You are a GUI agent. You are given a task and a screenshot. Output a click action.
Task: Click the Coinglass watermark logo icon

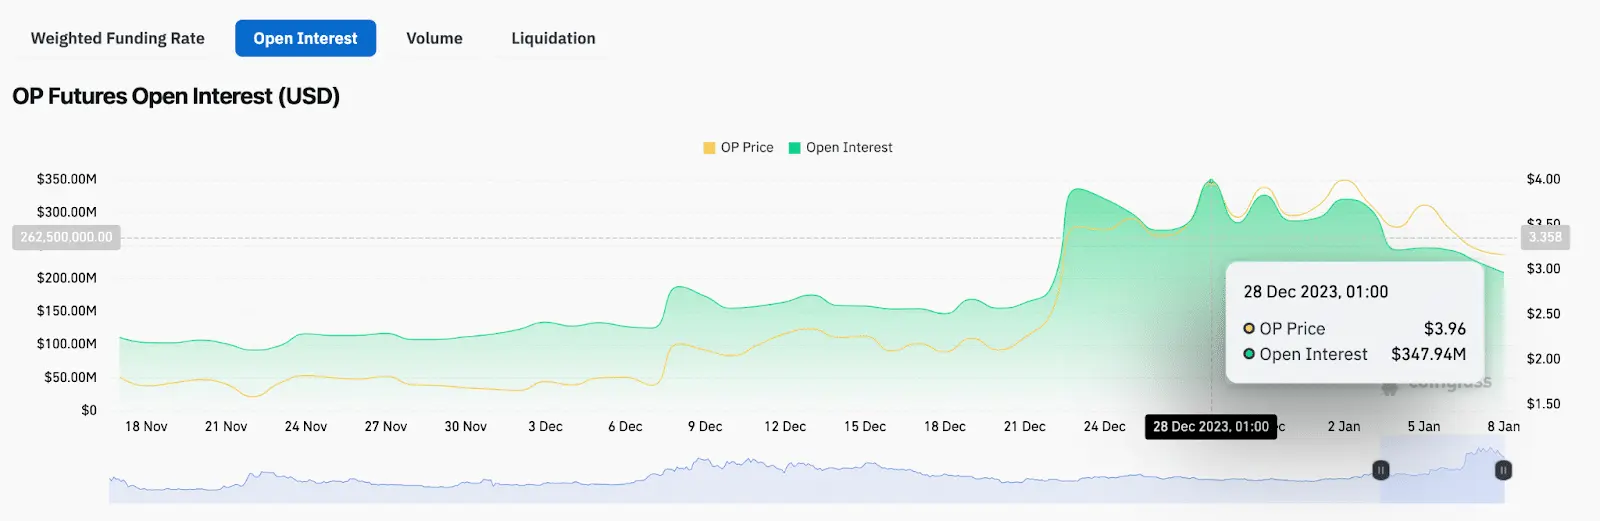point(1389,388)
